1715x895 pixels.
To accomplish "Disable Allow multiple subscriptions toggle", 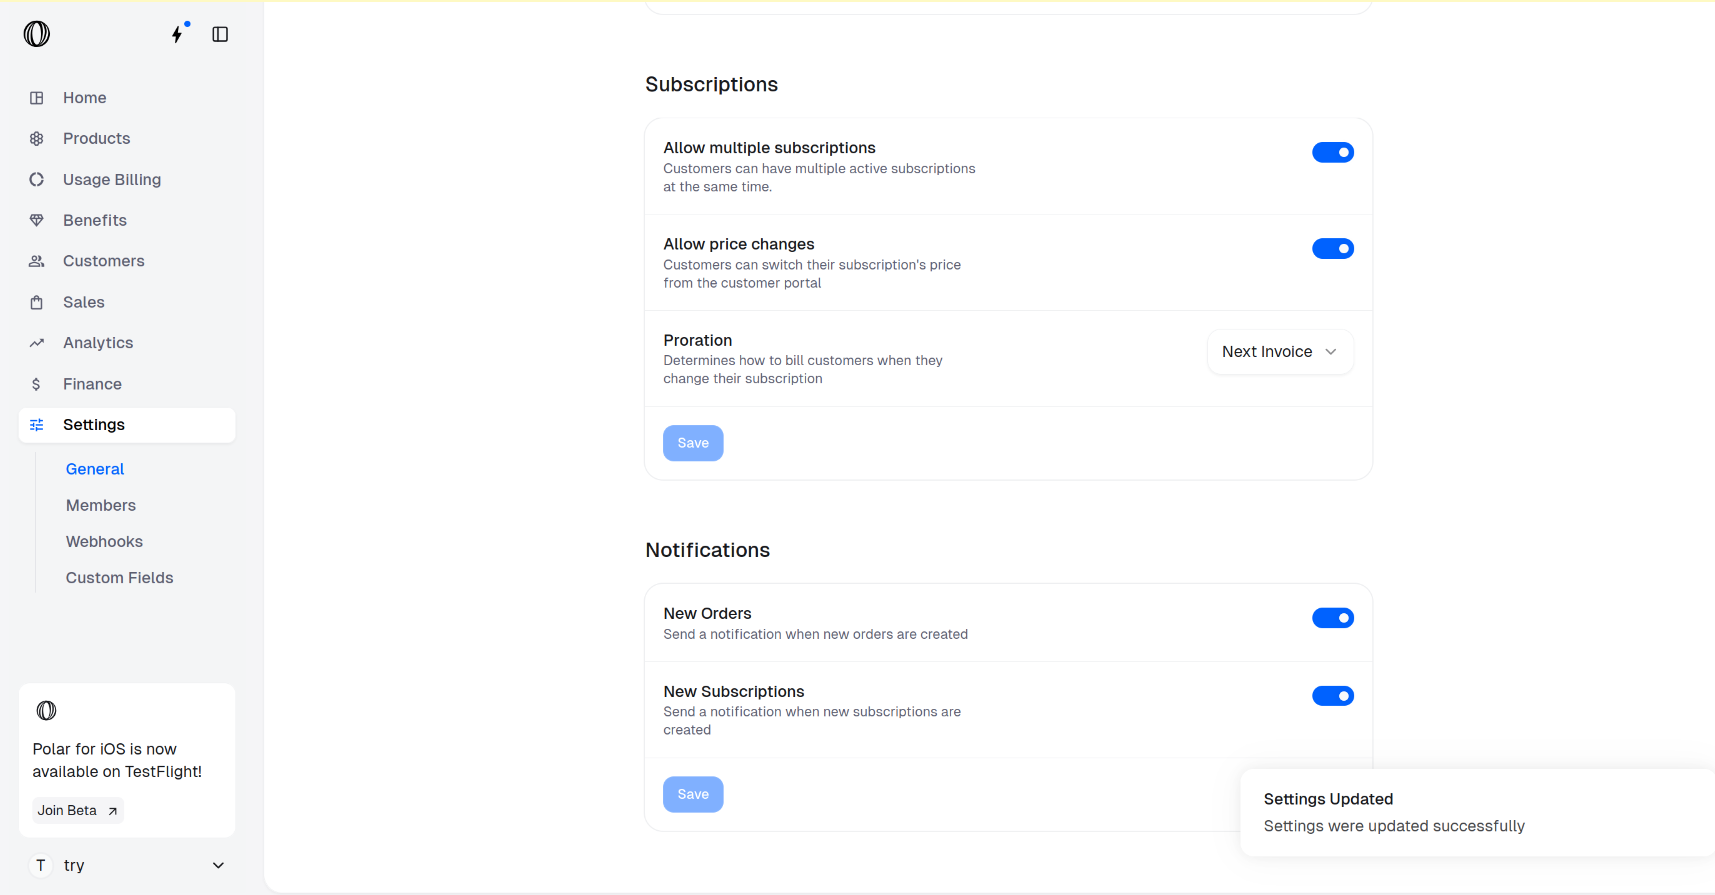I will 1332,152.
